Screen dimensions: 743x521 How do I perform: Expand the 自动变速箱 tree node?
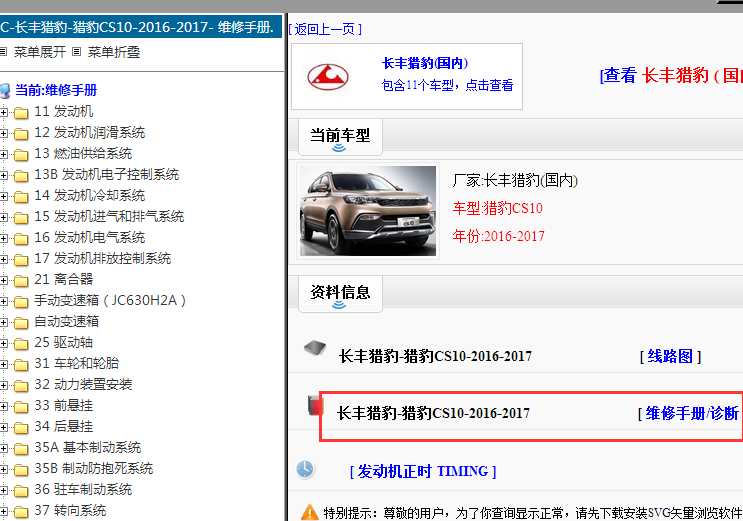(4, 322)
